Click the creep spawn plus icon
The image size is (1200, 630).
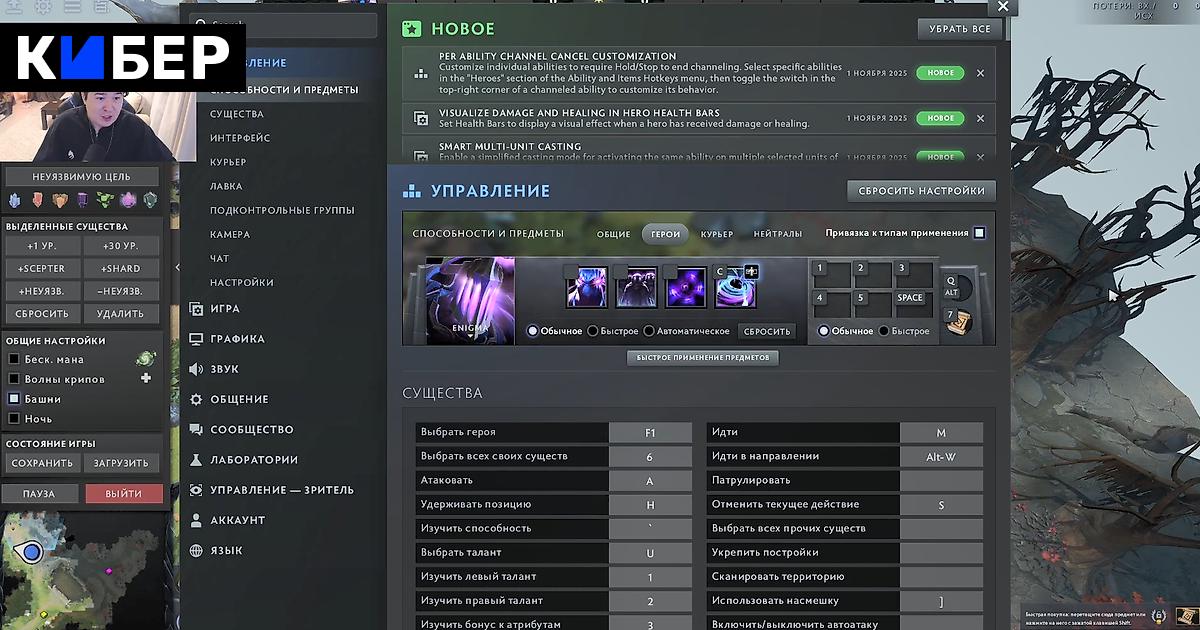click(146, 379)
